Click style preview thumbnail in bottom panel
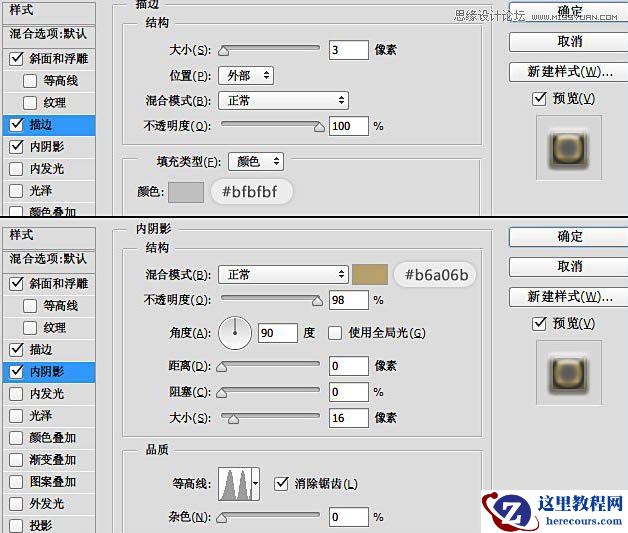This screenshot has height=533, width=628. pyautogui.click(x=569, y=373)
